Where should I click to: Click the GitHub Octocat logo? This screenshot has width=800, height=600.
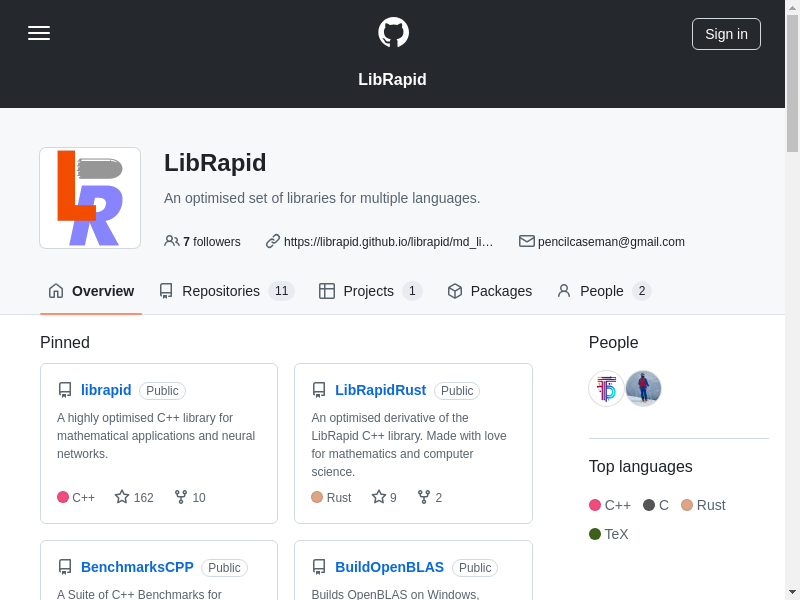click(x=393, y=33)
